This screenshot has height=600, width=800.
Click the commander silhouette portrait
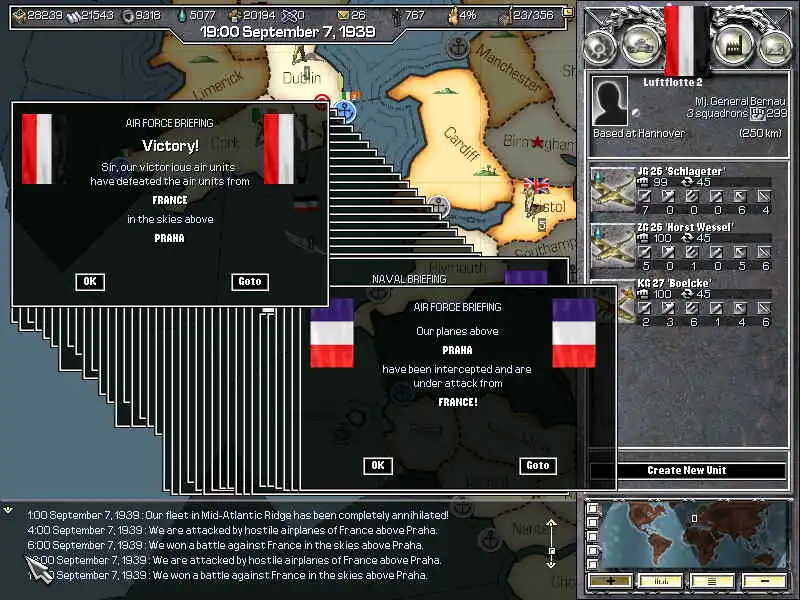pos(610,101)
